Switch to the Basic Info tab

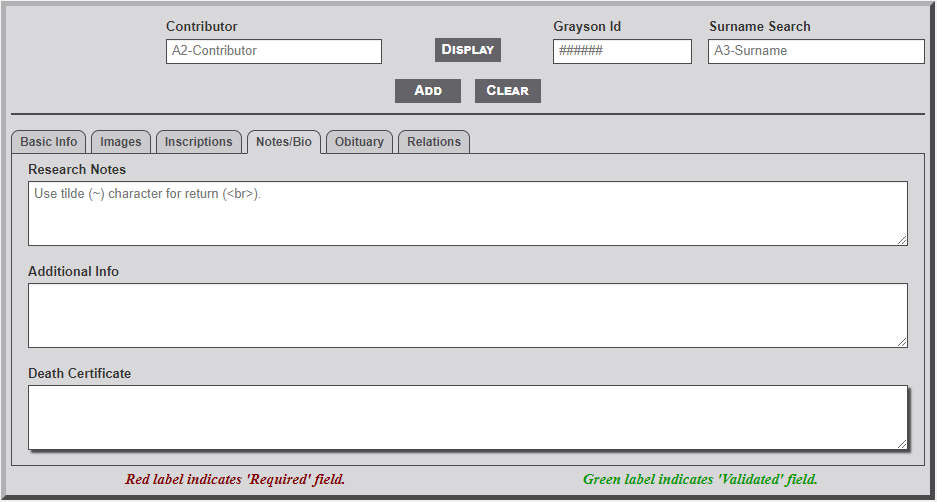[x=49, y=142]
